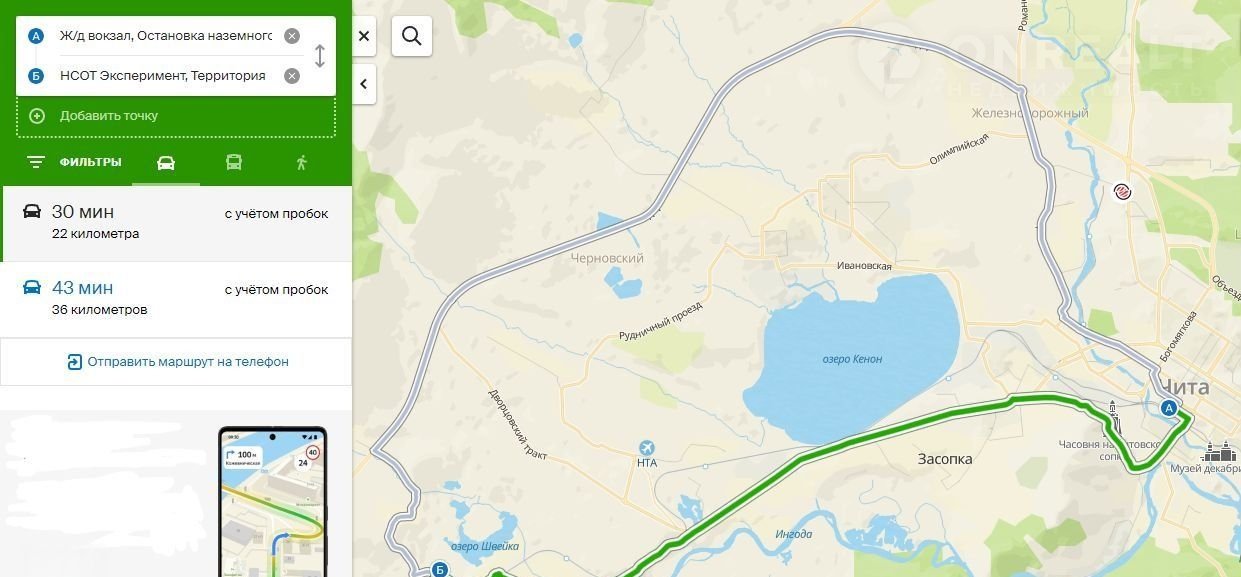
Task: Clear the starting point Ж/д вокзал field
Action: click(x=292, y=36)
